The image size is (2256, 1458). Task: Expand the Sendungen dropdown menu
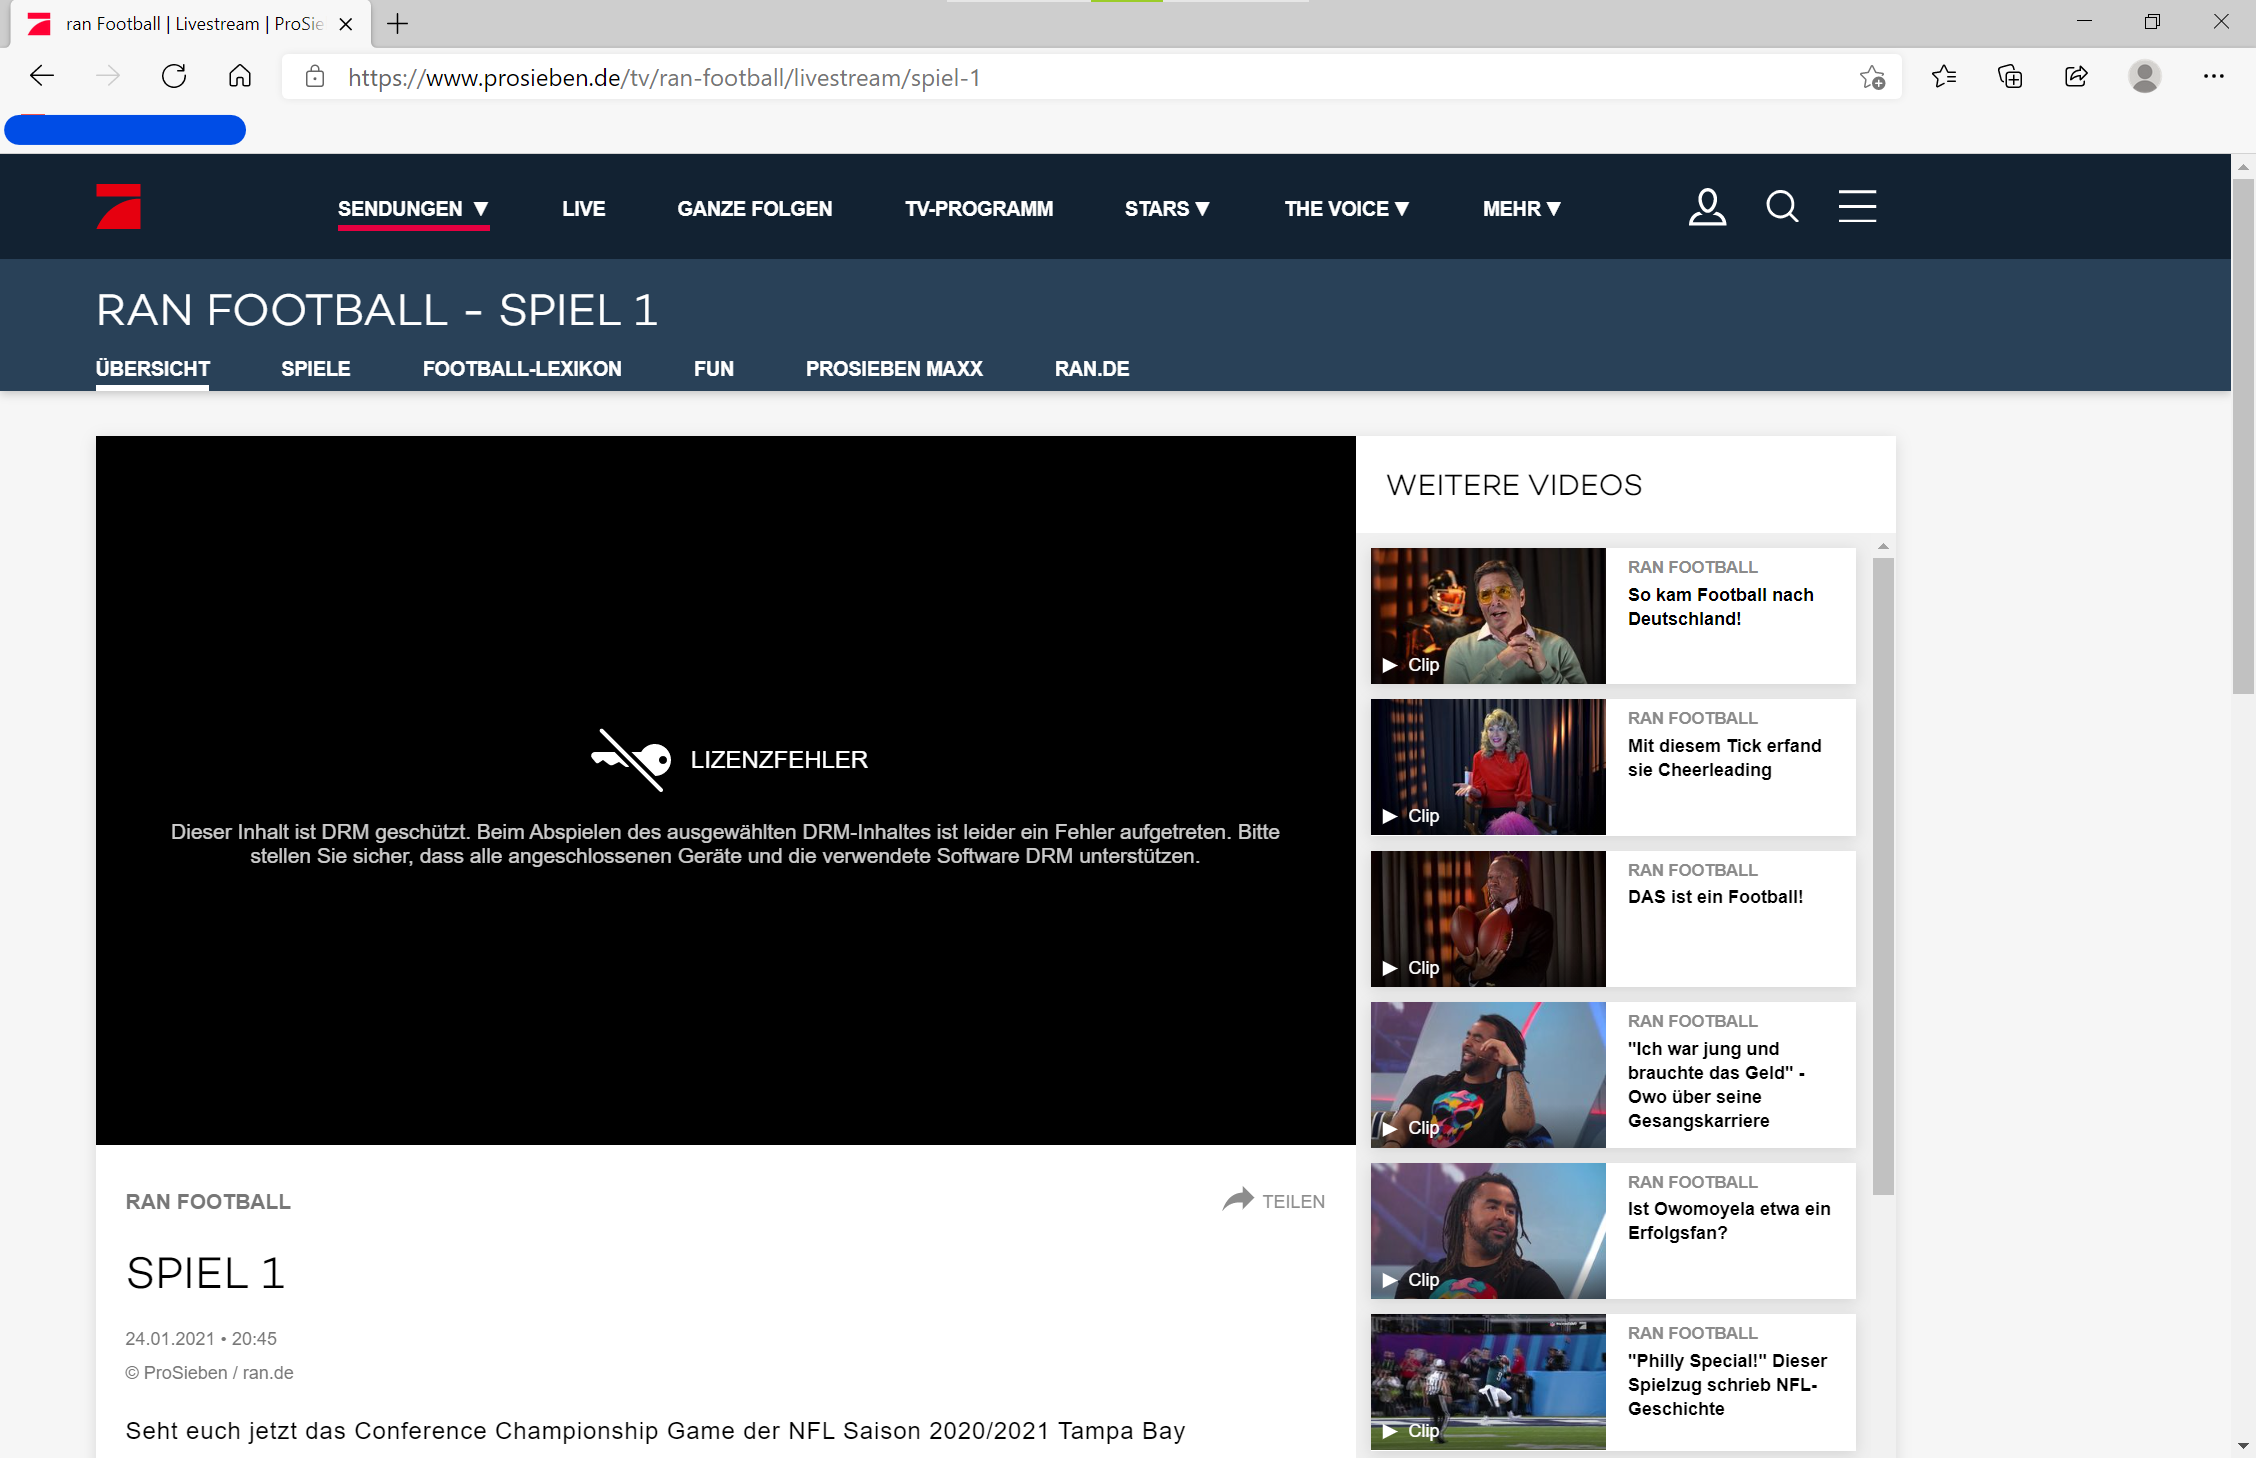click(412, 209)
